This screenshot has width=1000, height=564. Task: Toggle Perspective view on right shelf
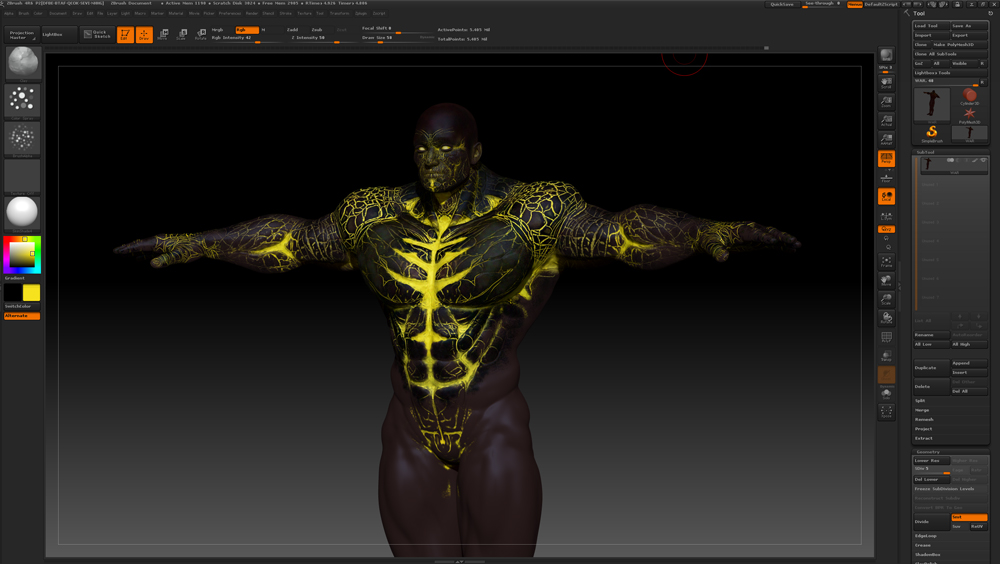(x=886, y=158)
